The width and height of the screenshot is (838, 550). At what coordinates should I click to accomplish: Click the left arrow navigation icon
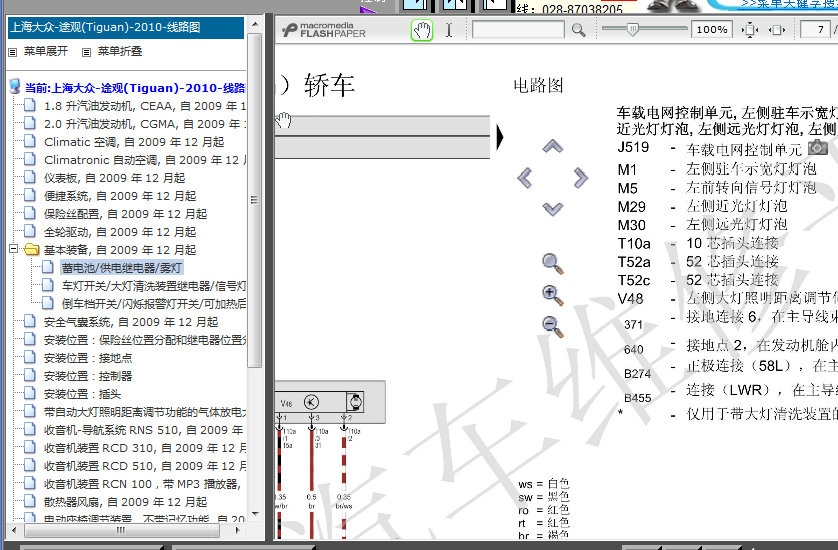click(x=524, y=177)
